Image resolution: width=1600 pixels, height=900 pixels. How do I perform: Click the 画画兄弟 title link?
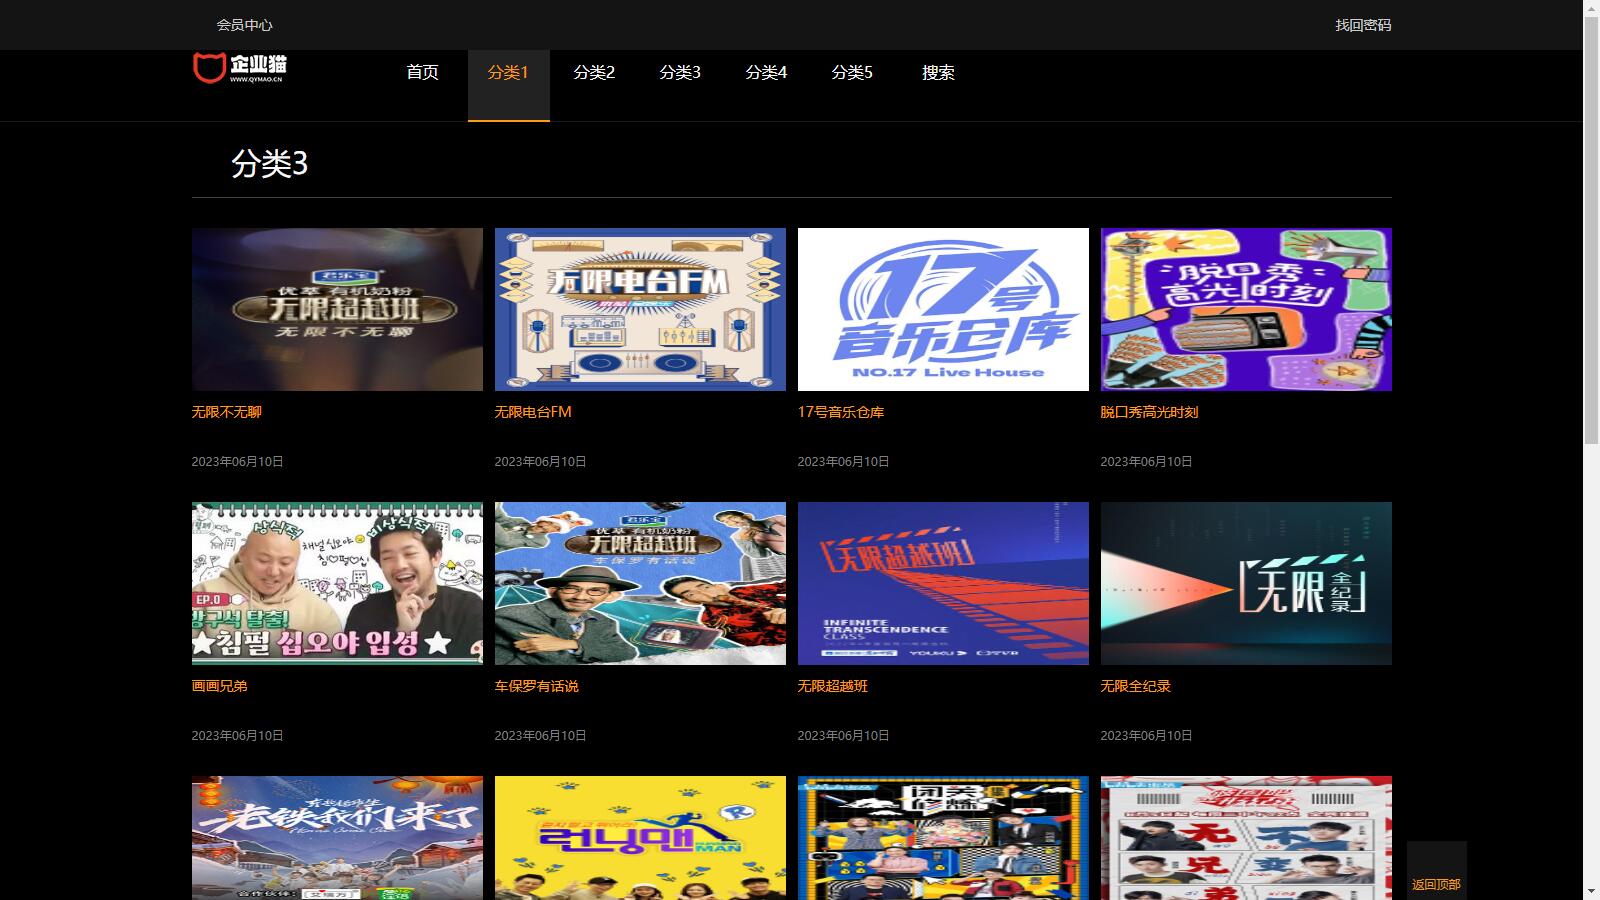(x=219, y=686)
